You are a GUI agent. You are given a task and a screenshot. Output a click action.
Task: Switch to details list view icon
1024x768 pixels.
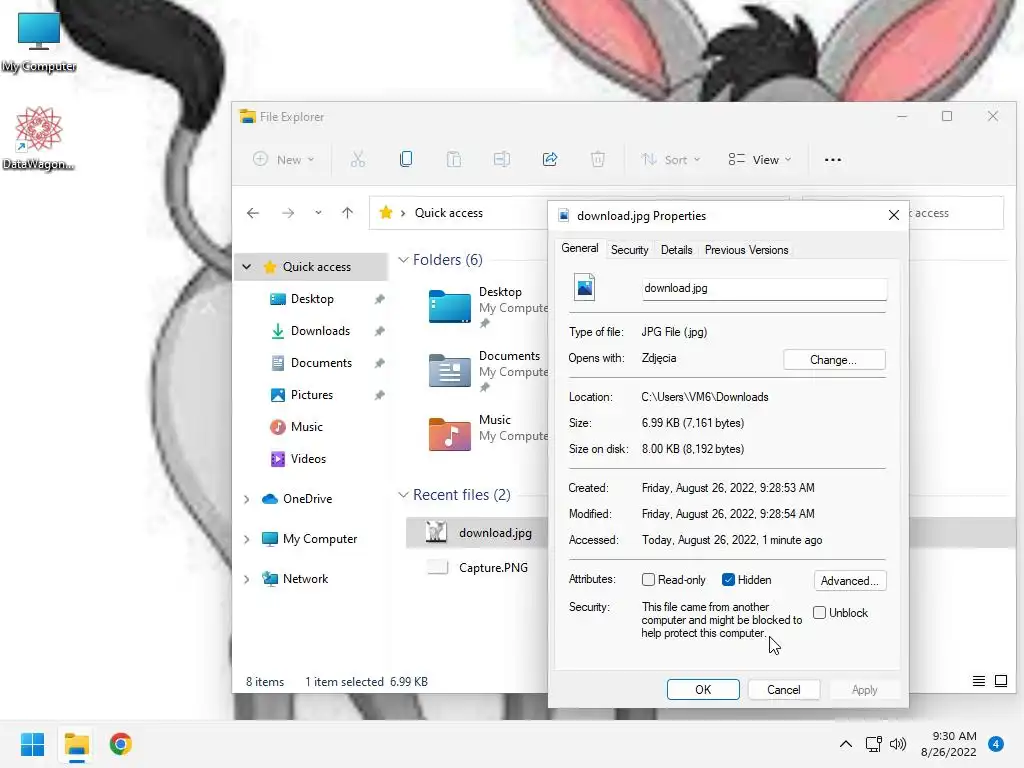pos(978,681)
